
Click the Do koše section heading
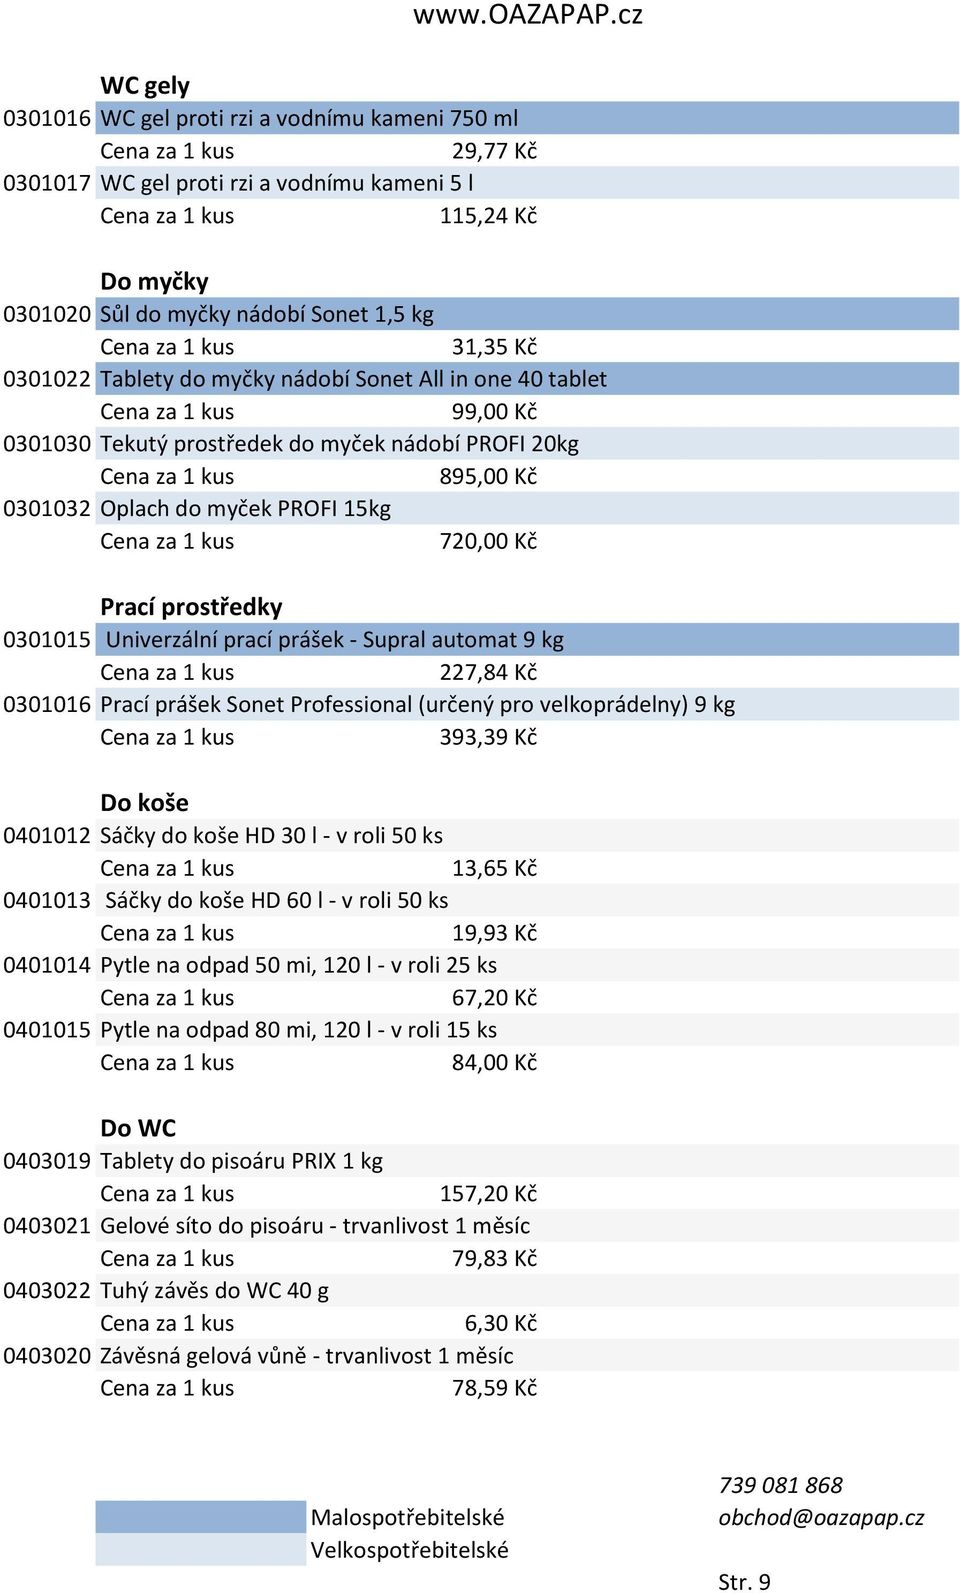pyautogui.click(x=144, y=803)
